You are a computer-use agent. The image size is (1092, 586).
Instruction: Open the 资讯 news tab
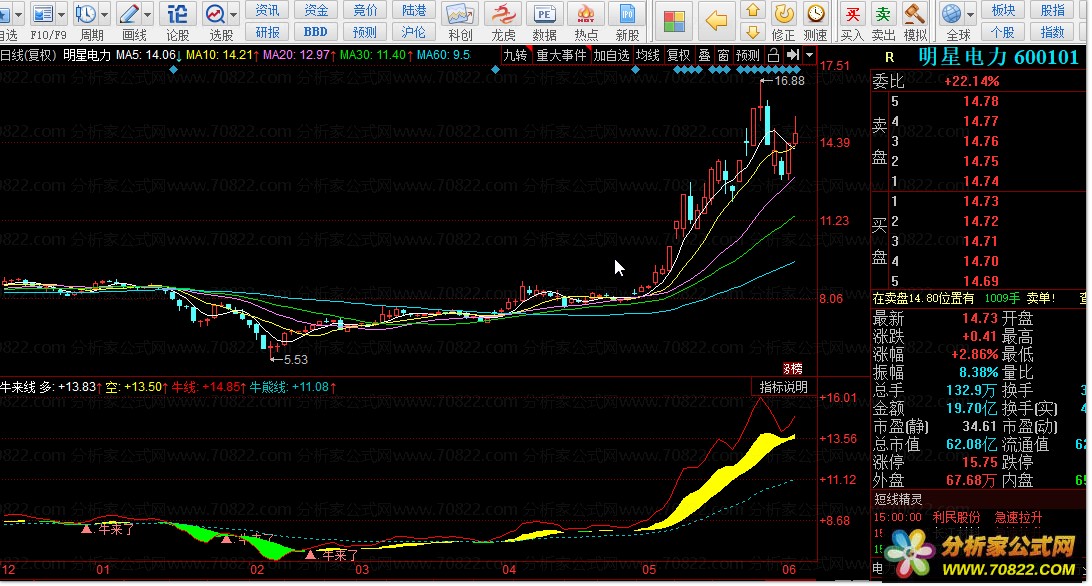pos(267,10)
